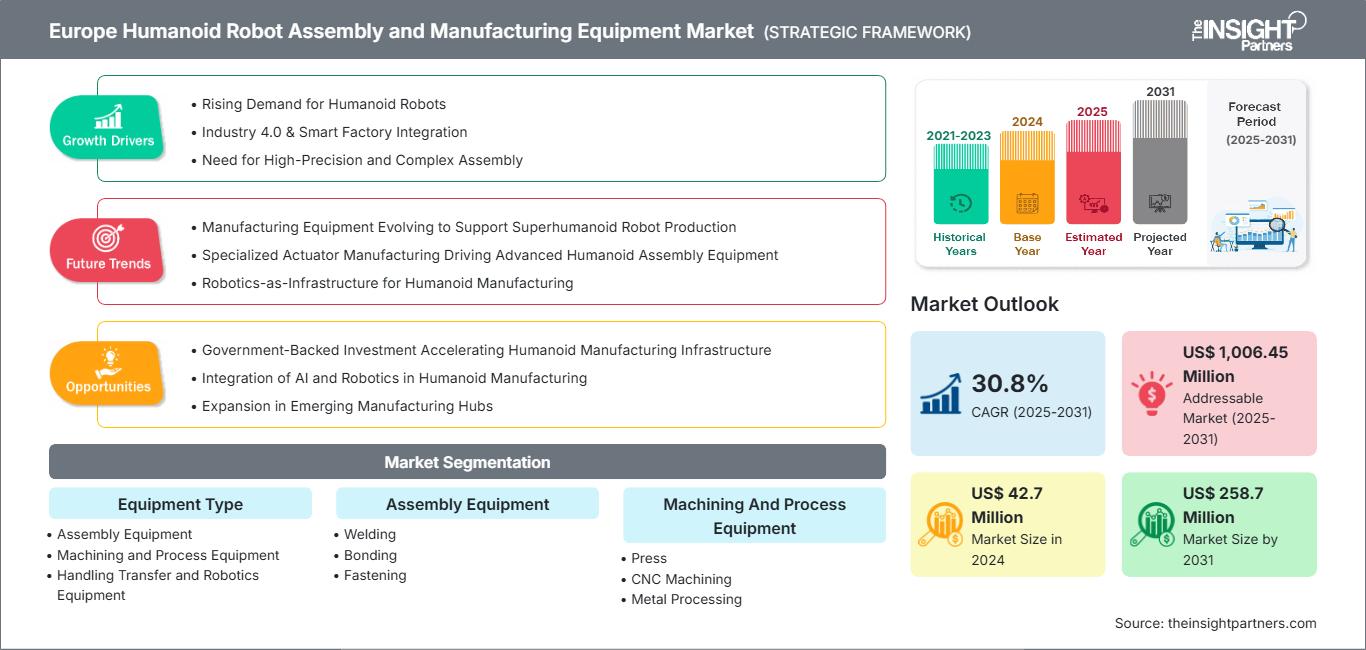Click the Estimated Year gear icon
Screen dimensions: 1366x650
1093,203
